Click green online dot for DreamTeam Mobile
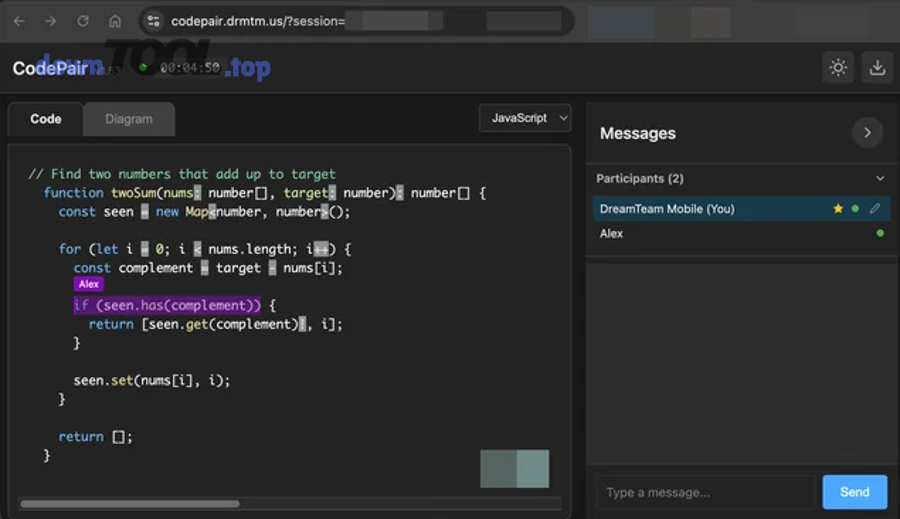 [x=855, y=209]
